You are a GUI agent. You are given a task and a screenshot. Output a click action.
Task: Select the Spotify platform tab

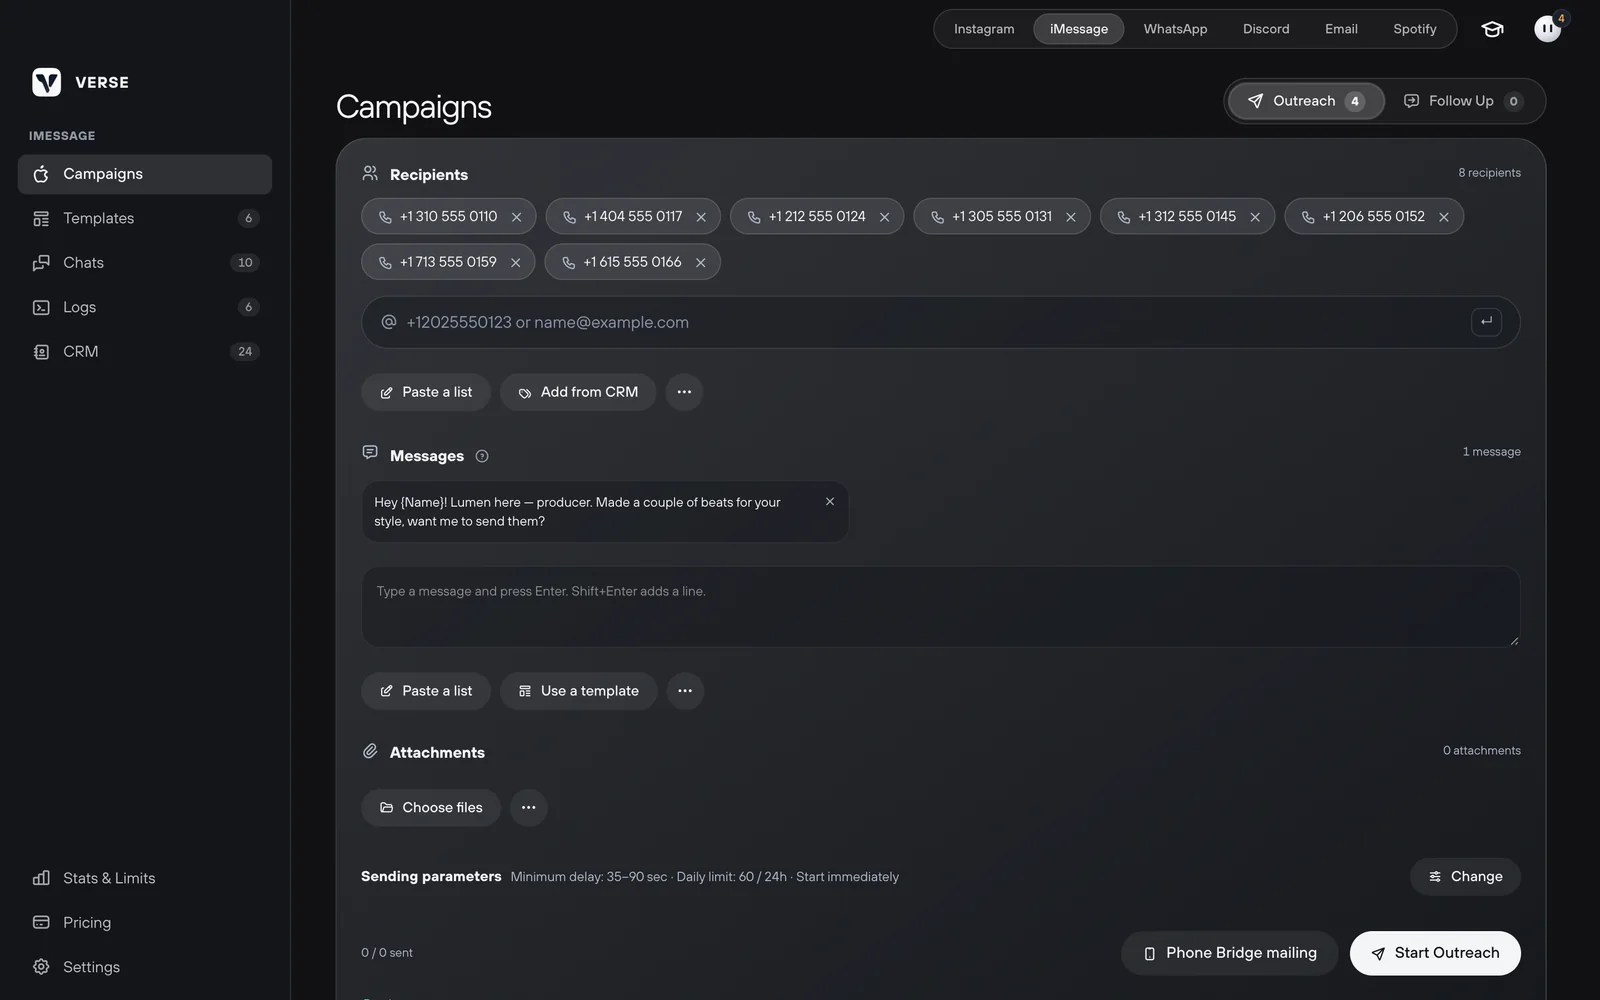1414,29
